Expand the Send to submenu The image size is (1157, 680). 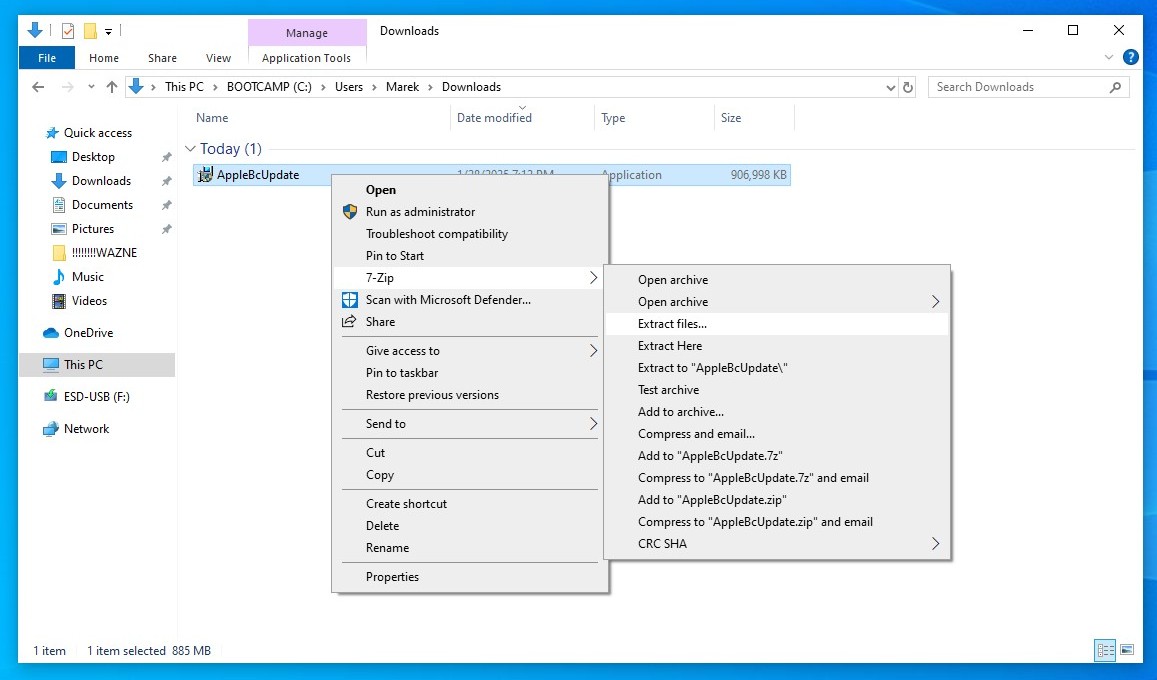coord(593,424)
